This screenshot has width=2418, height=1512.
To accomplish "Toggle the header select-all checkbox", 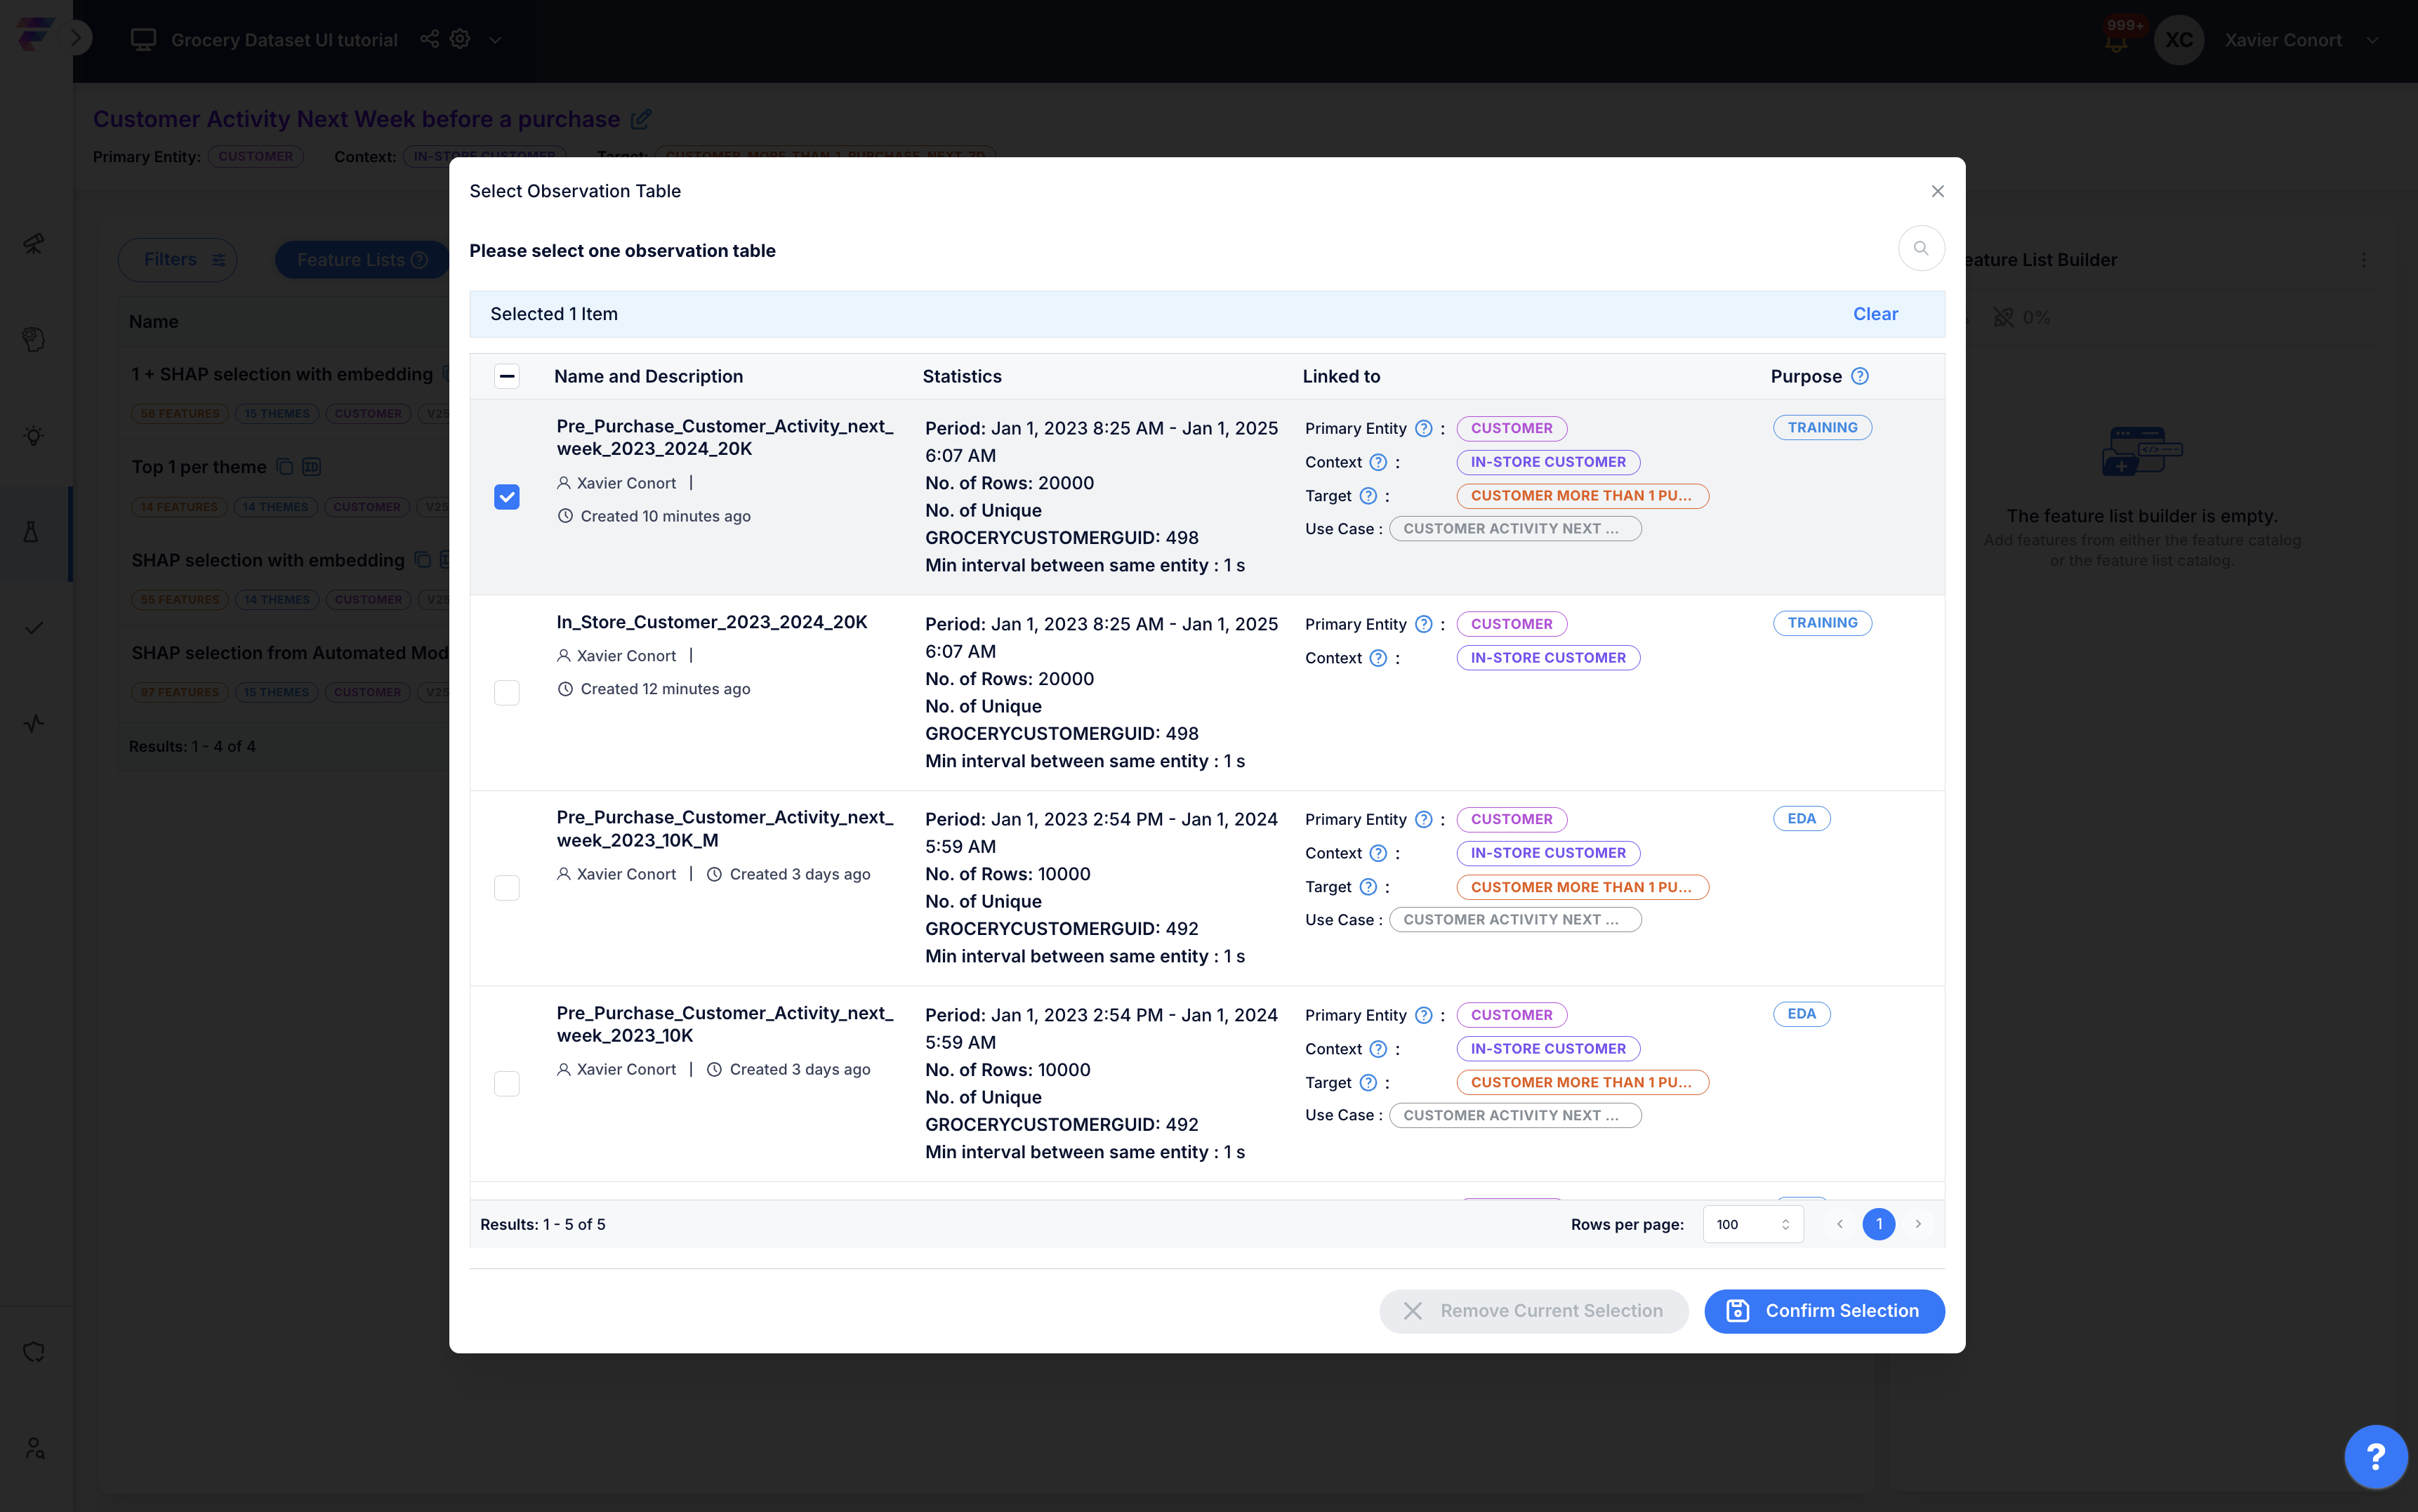I will [x=507, y=376].
